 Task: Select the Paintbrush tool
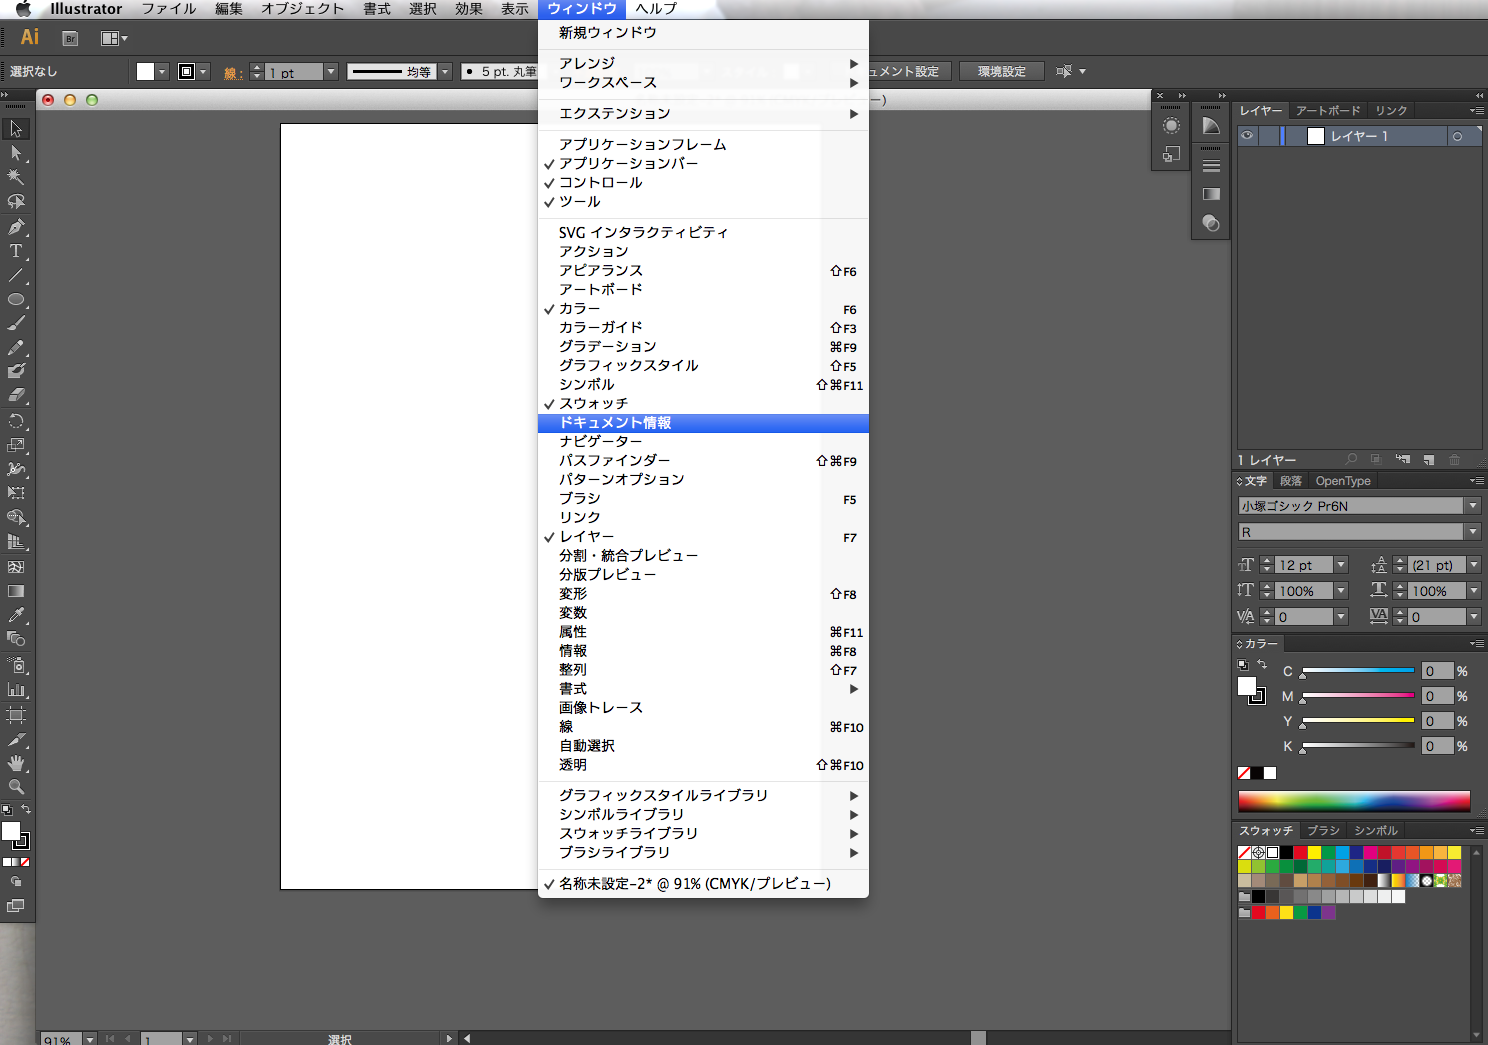16,323
